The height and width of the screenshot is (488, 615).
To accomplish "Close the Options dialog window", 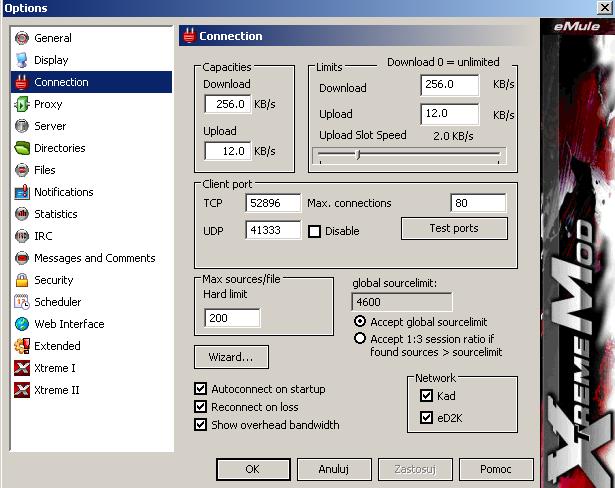I will [x=604, y=7].
